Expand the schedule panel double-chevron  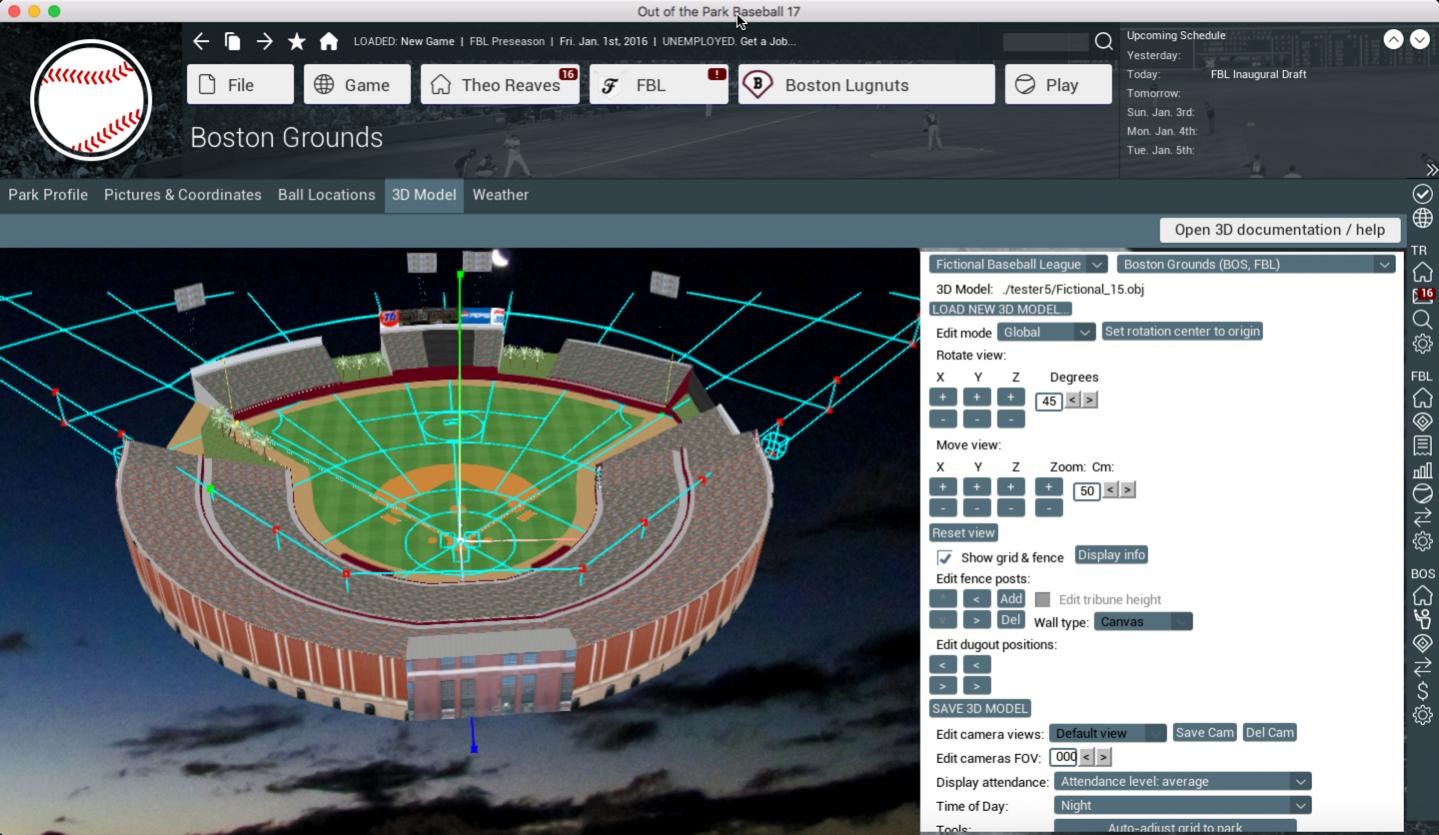[x=1431, y=170]
